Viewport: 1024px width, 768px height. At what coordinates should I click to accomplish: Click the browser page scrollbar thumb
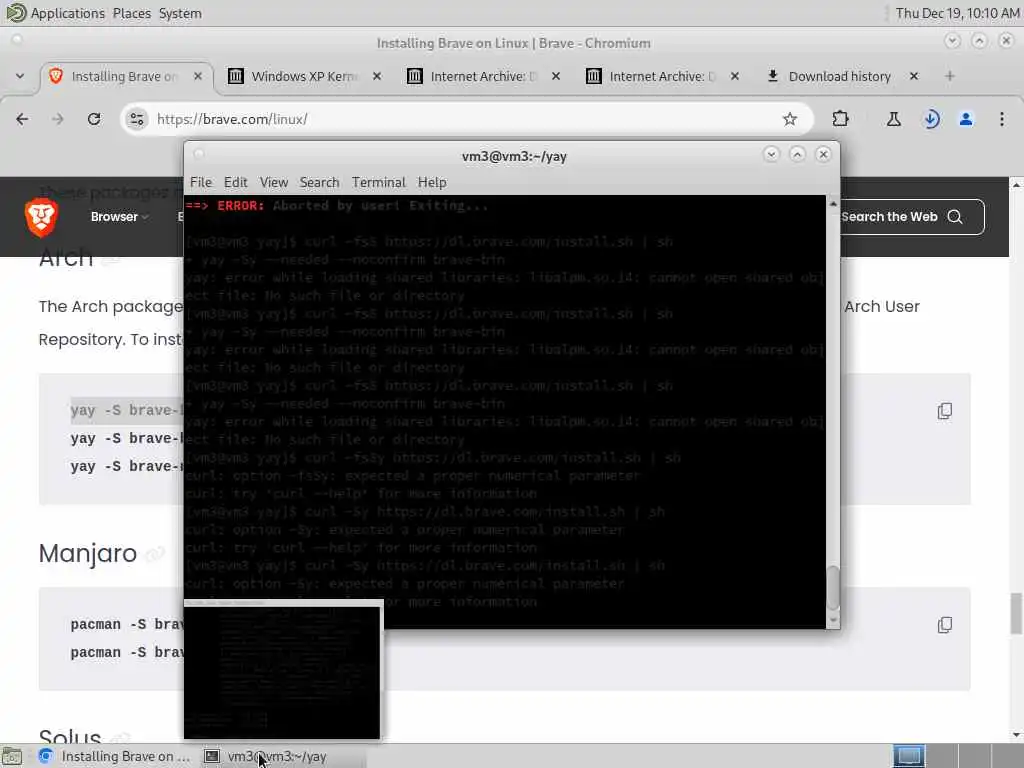[x=1016, y=613]
